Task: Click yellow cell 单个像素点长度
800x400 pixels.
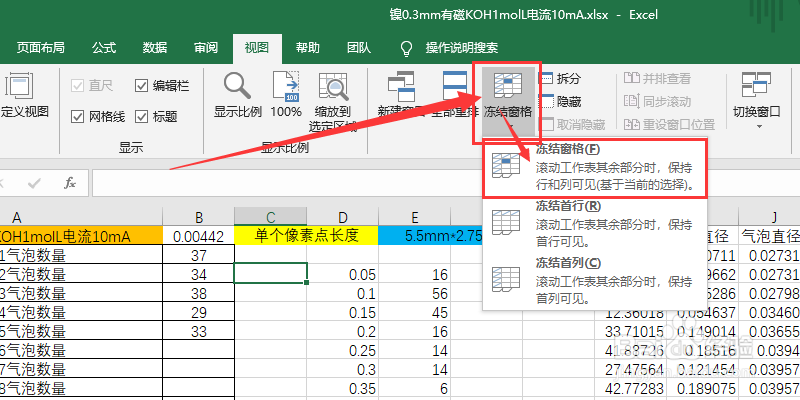Action: click(307, 236)
